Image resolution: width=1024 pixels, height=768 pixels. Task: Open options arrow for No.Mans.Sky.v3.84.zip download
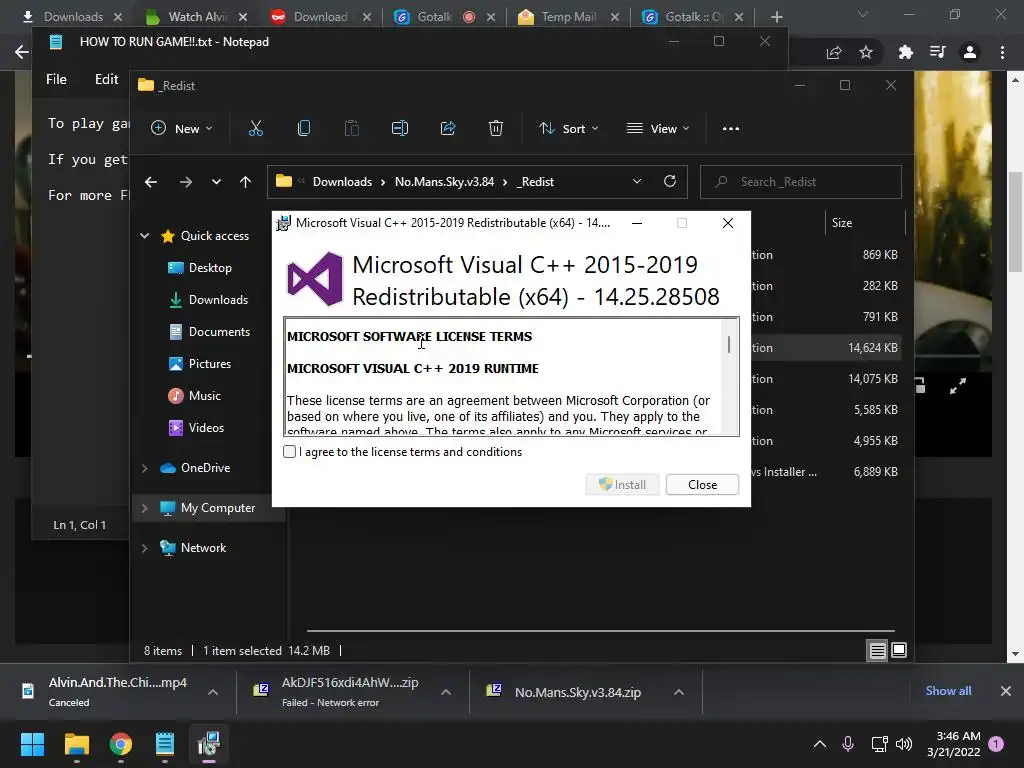tap(679, 692)
